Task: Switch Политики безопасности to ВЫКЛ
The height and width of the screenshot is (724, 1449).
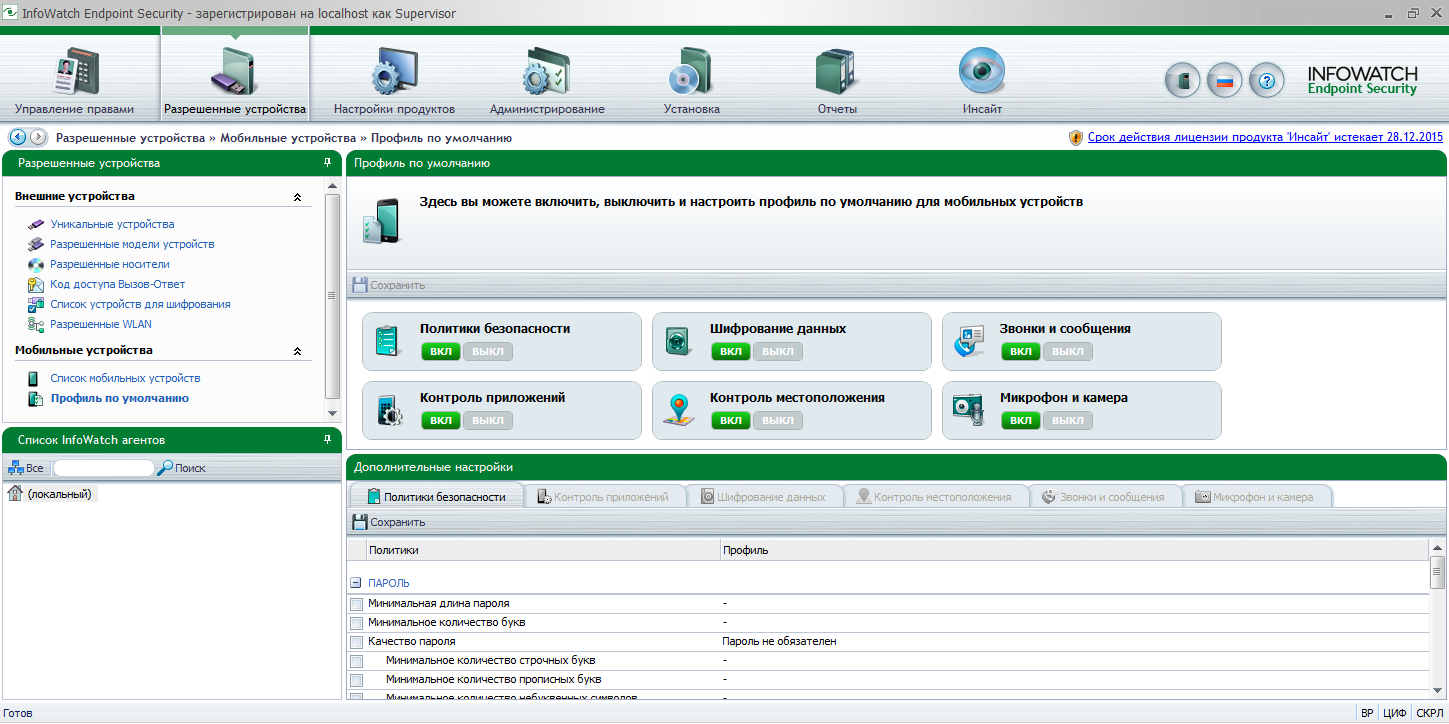Action: (487, 351)
